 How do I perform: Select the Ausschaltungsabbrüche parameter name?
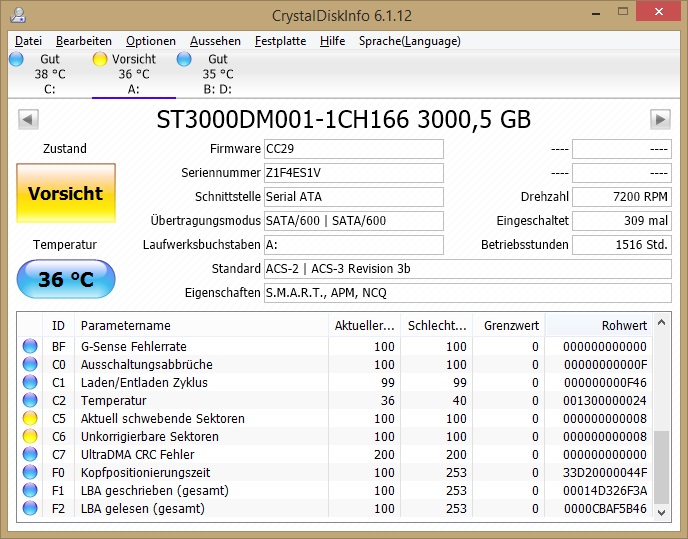click(147, 365)
